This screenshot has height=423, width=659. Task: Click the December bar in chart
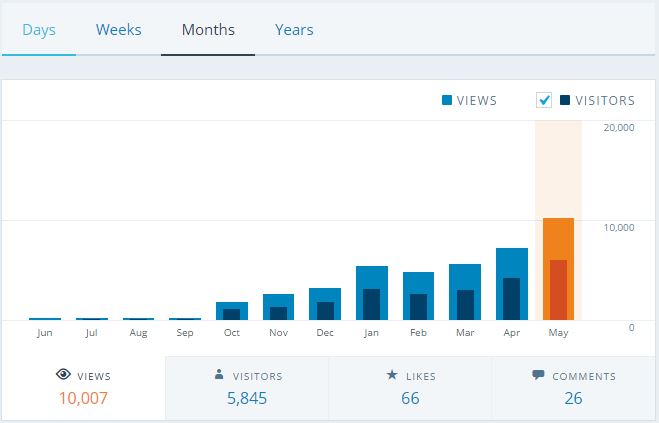[x=325, y=303]
